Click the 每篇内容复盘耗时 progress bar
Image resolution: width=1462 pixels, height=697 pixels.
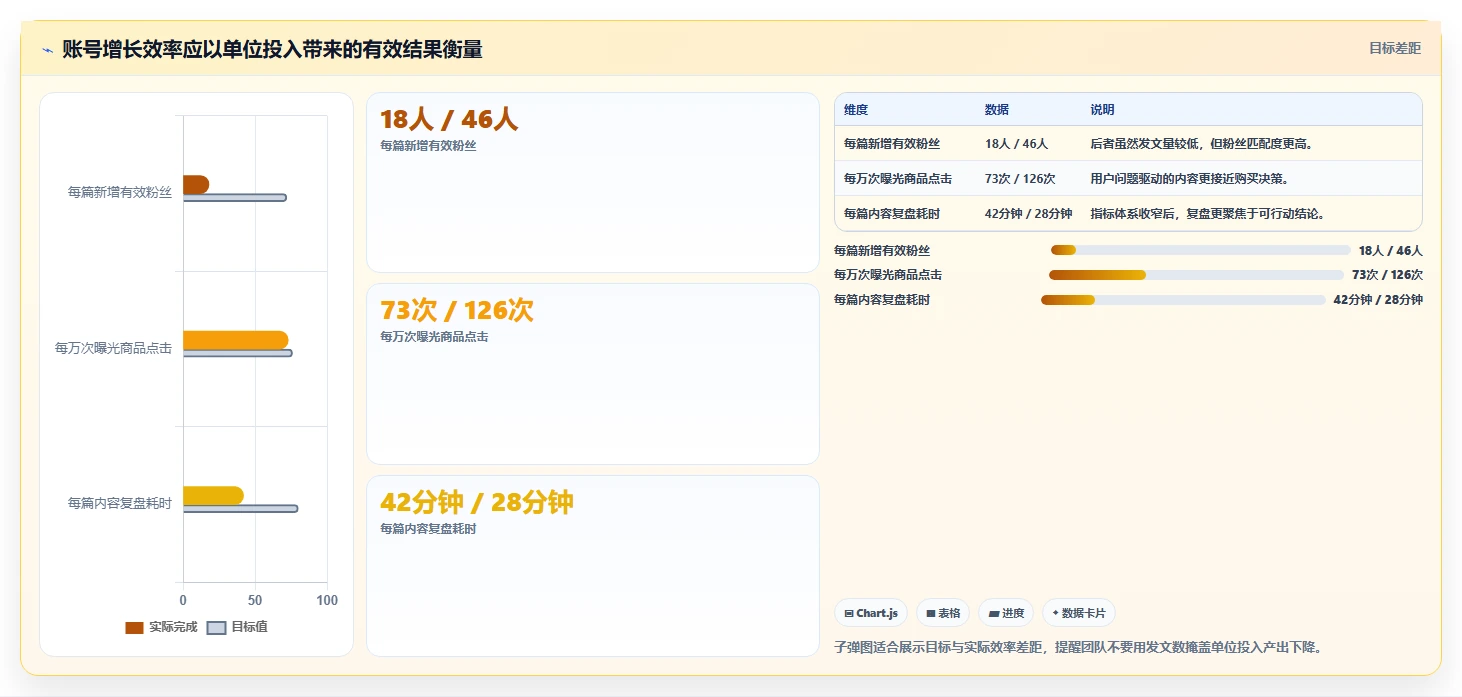1183,300
